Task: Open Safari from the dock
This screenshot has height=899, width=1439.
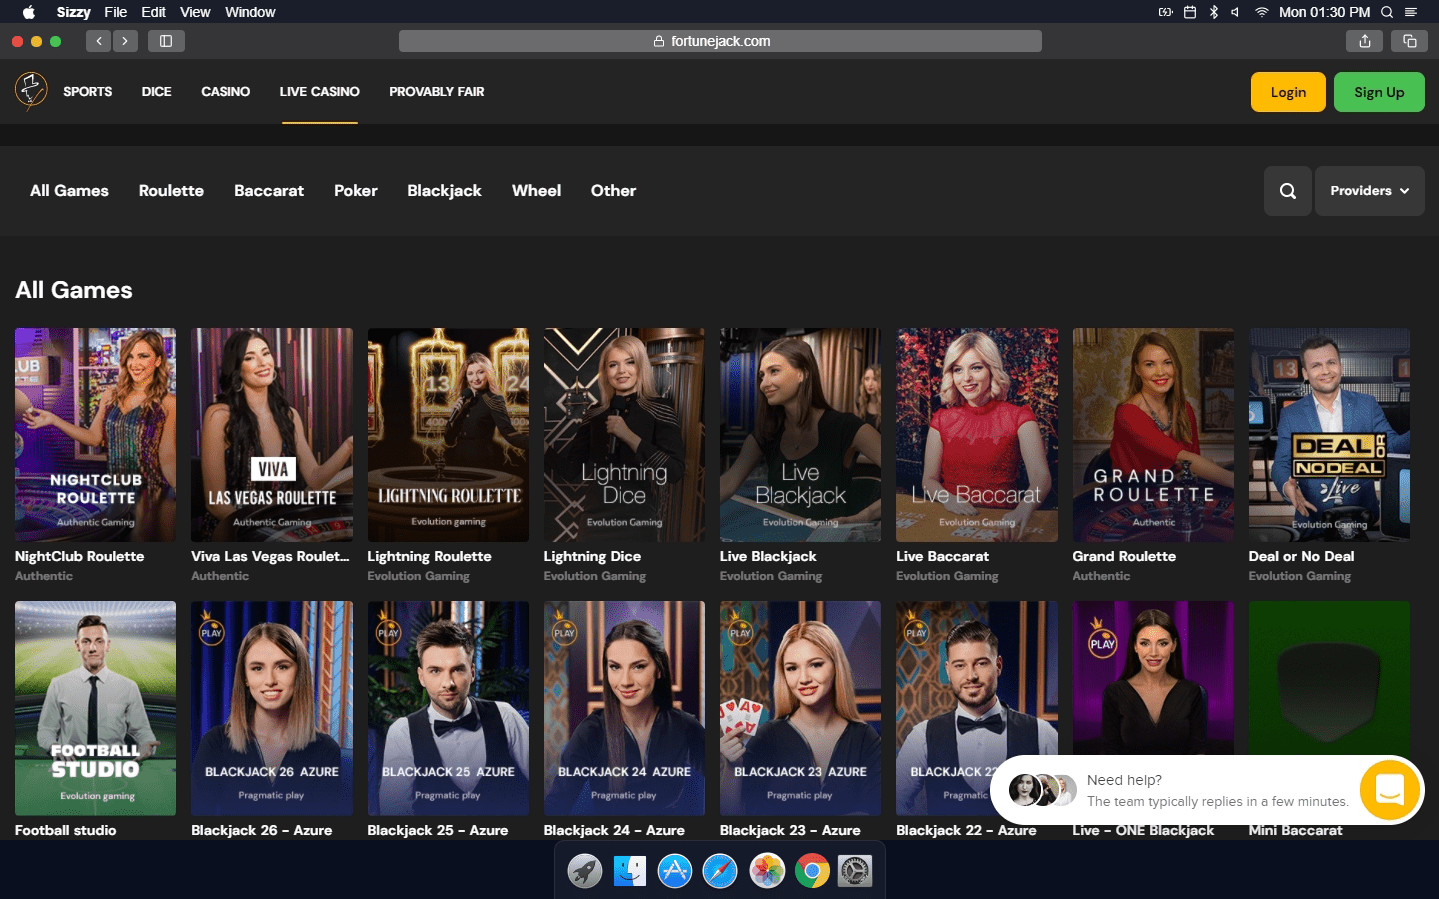Action: 720,871
